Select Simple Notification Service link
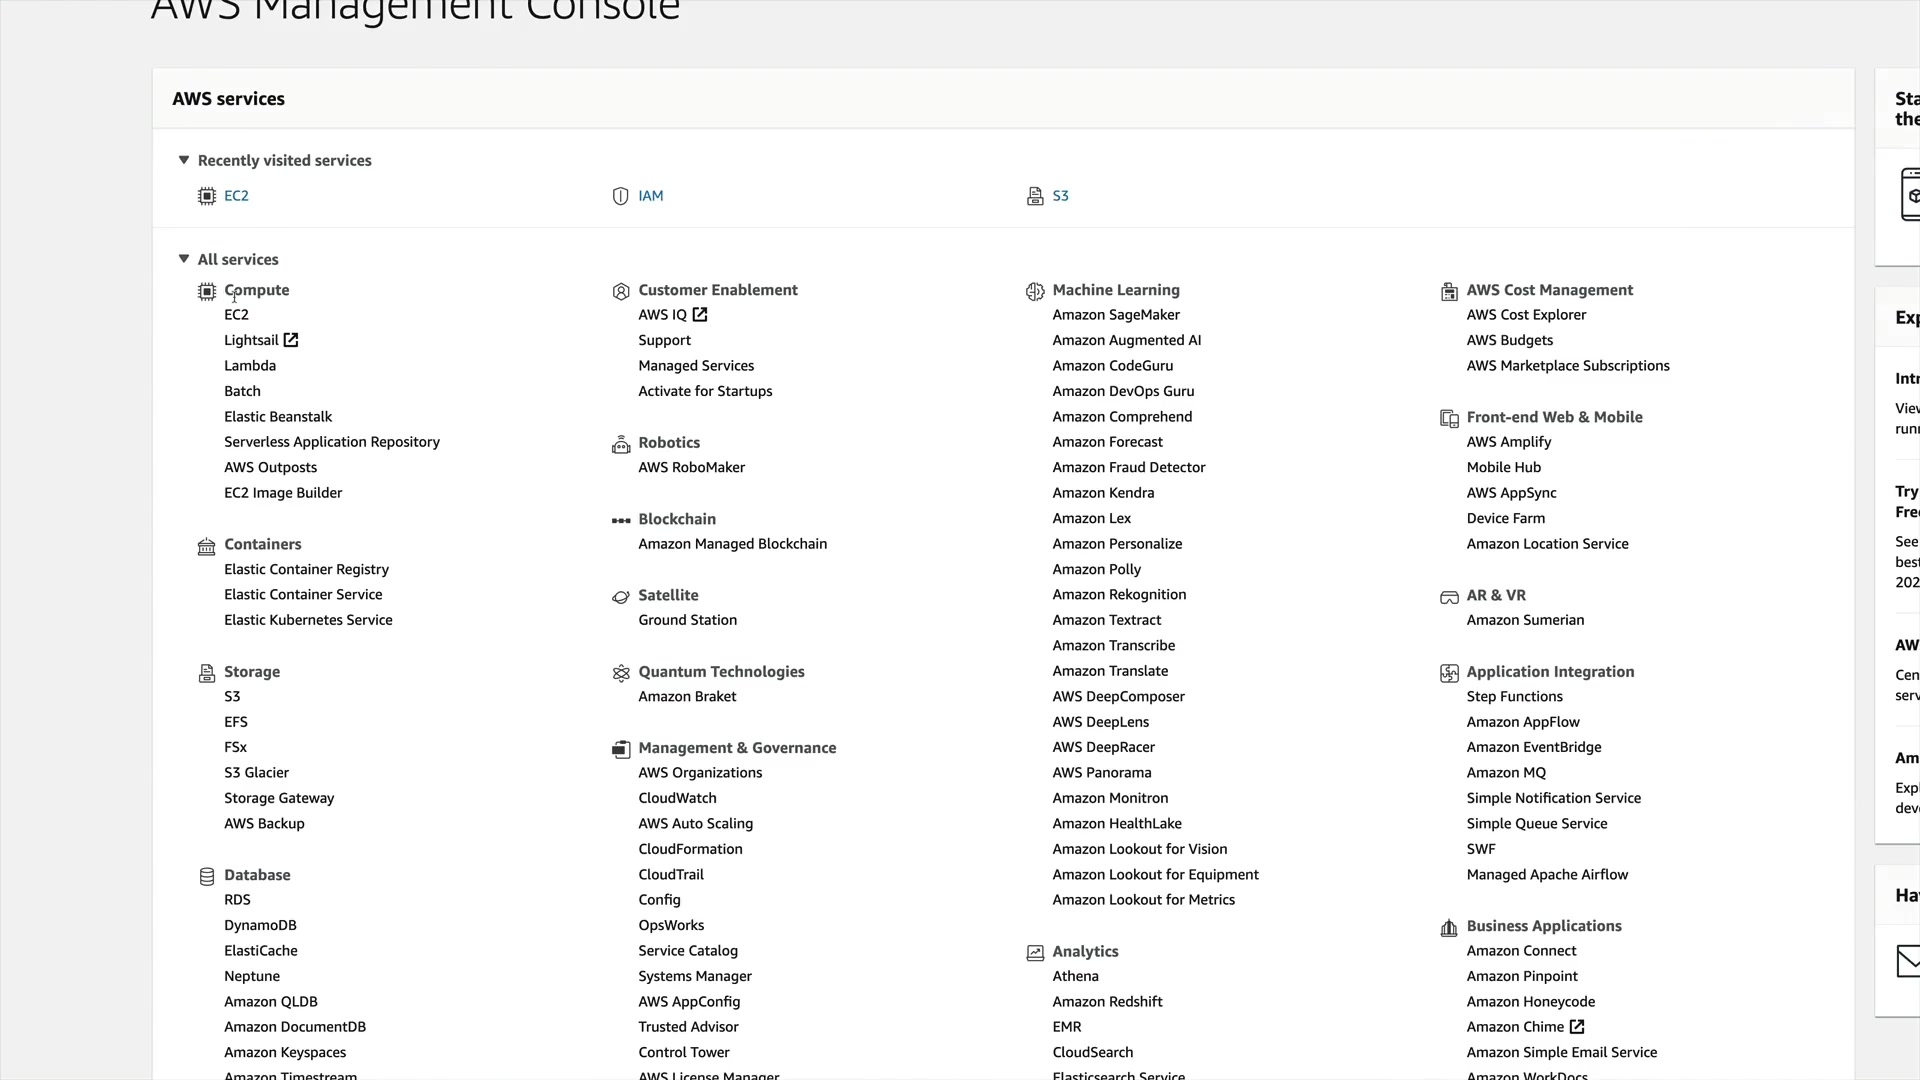The height and width of the screenshot is (1080, 1920). point(1553,798)
